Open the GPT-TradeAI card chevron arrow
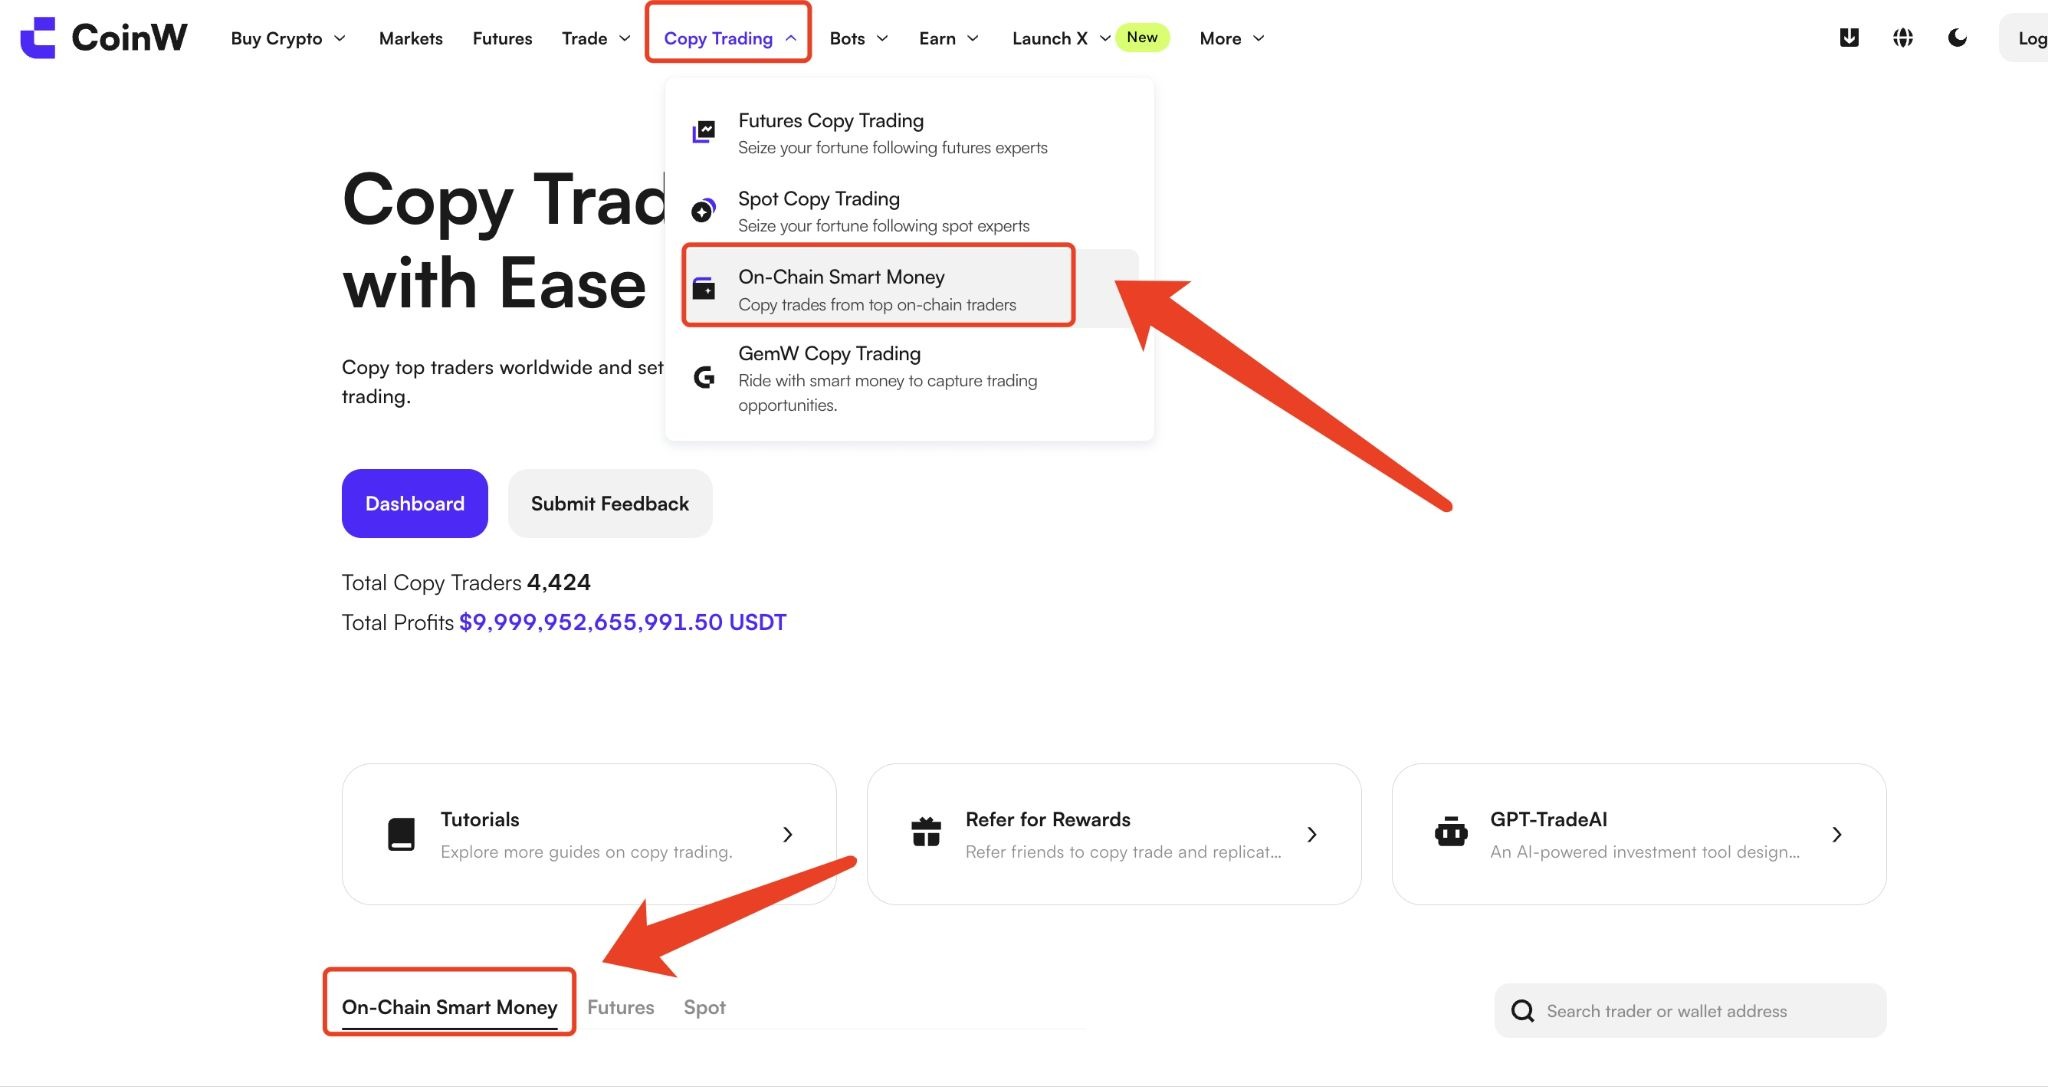2048x1087 pixels. [1837, 834]
